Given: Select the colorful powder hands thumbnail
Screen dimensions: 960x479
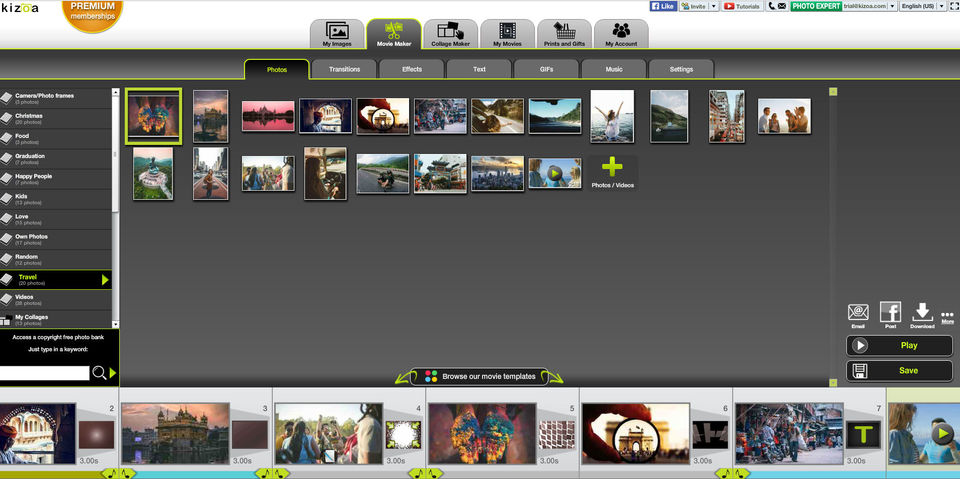Looking at the screenshot, I should (154, 116).
